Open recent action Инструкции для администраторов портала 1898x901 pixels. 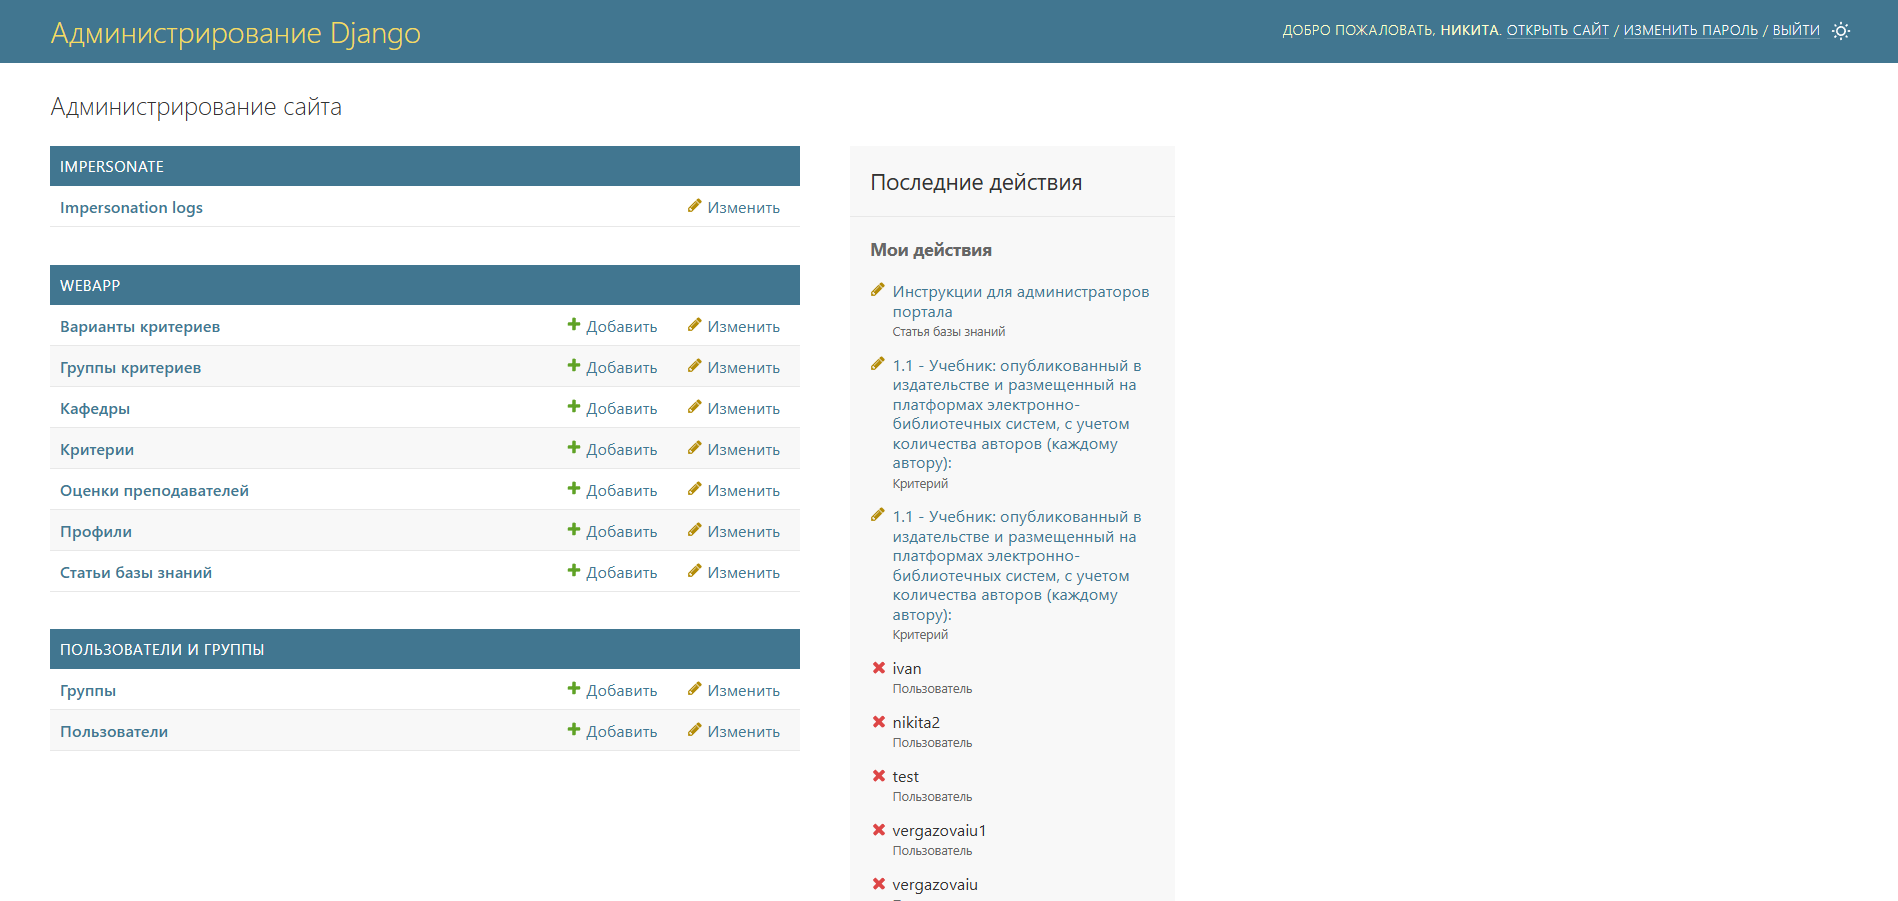(x=1021, y=301)
